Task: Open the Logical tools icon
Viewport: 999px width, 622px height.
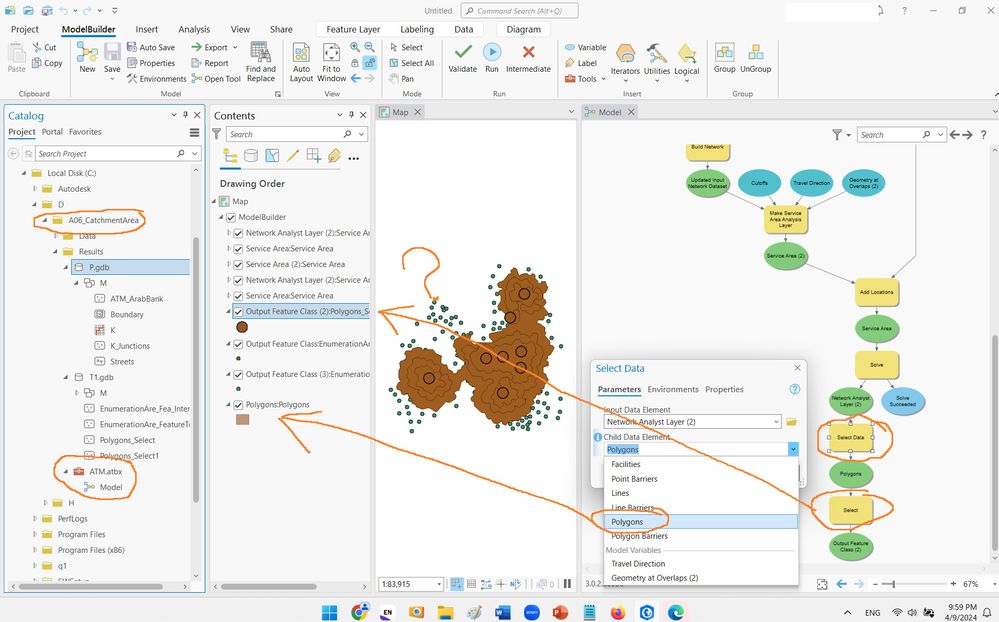Action: (687, 54)
